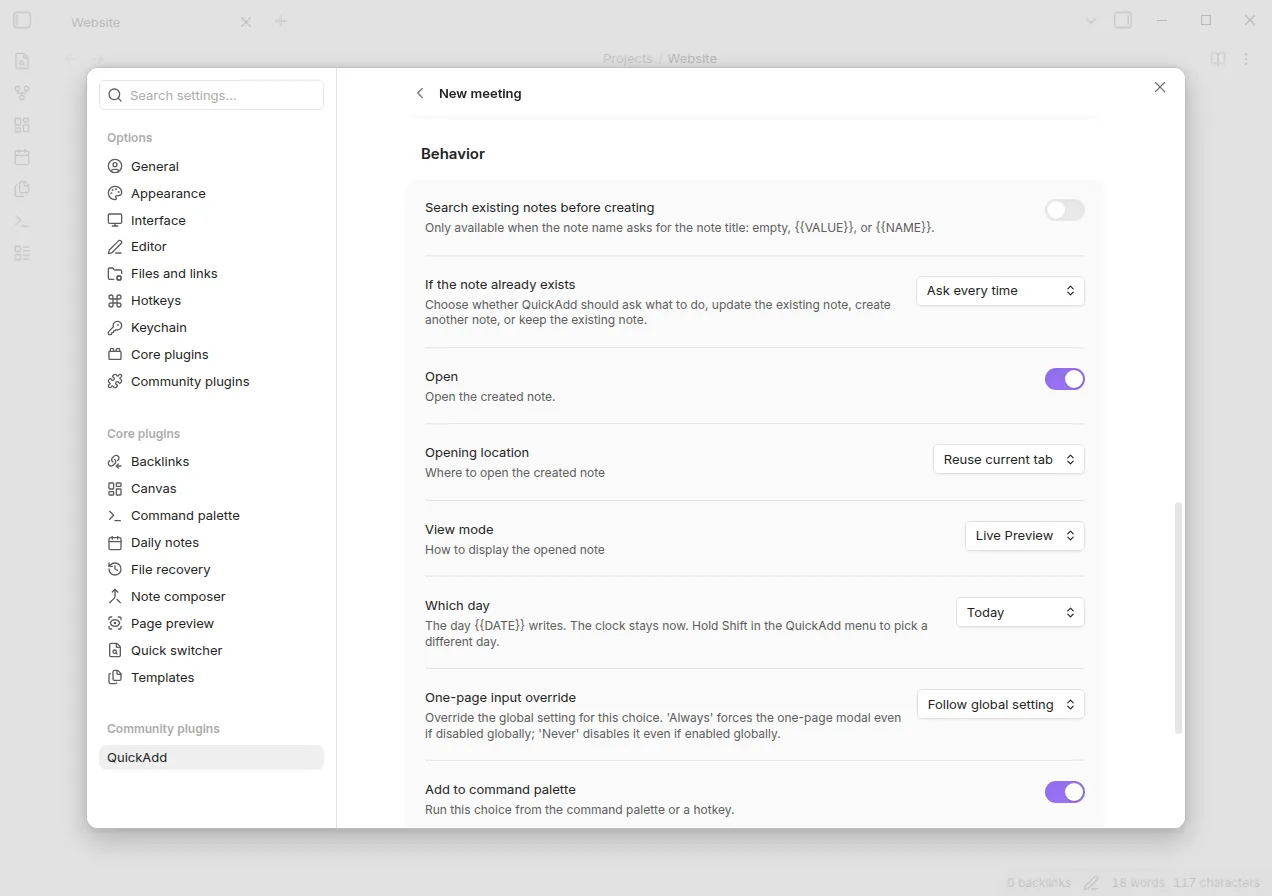1272x896 pixels.
Task: Open graph view icon in left ribbon
Action: (x=22, y=93)
